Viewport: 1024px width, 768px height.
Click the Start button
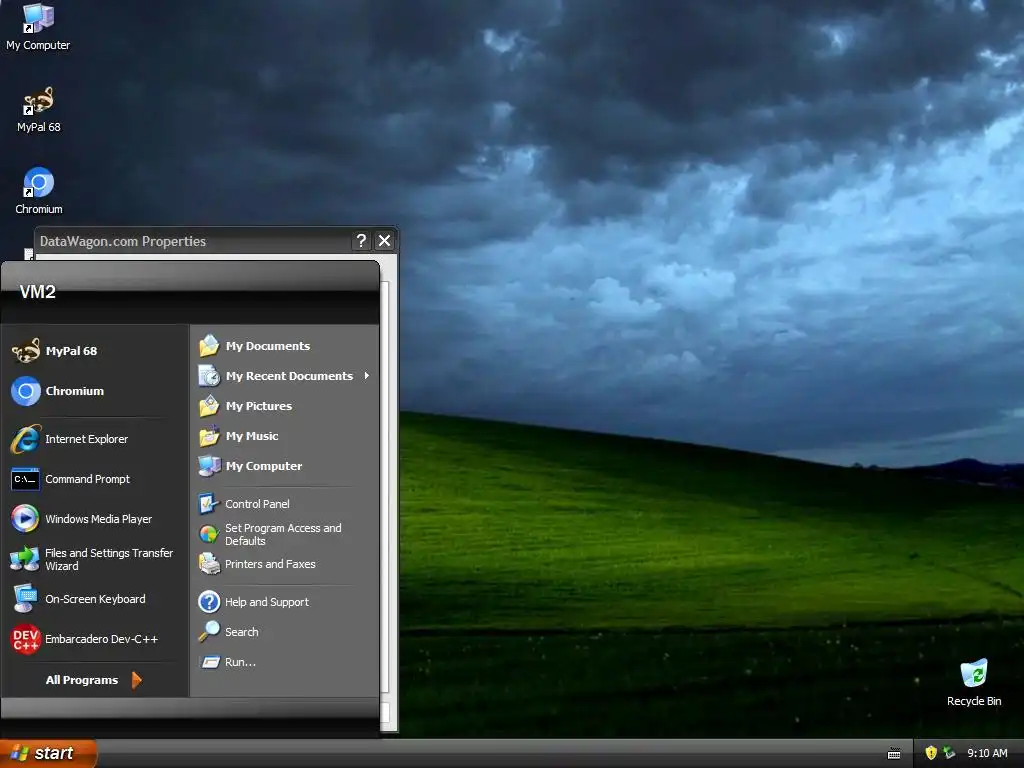[48, 753]
